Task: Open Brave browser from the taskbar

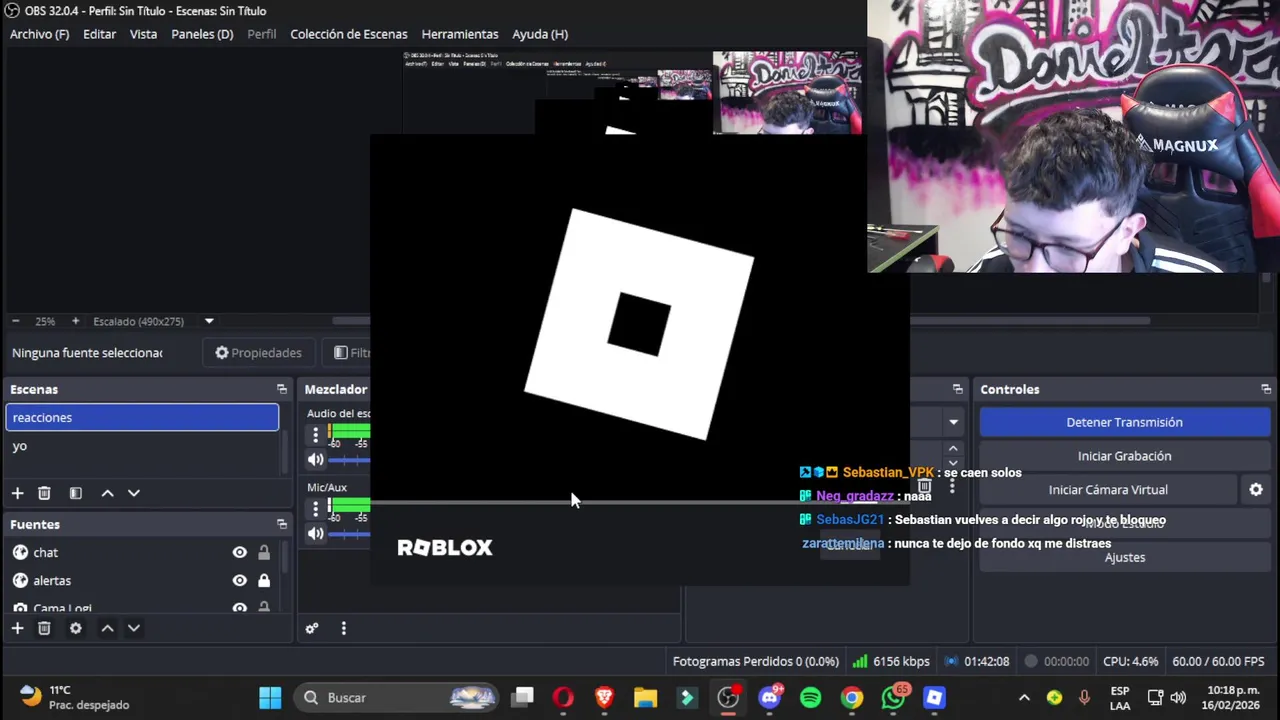Action: pyautogui.click(x=604, y=697)
